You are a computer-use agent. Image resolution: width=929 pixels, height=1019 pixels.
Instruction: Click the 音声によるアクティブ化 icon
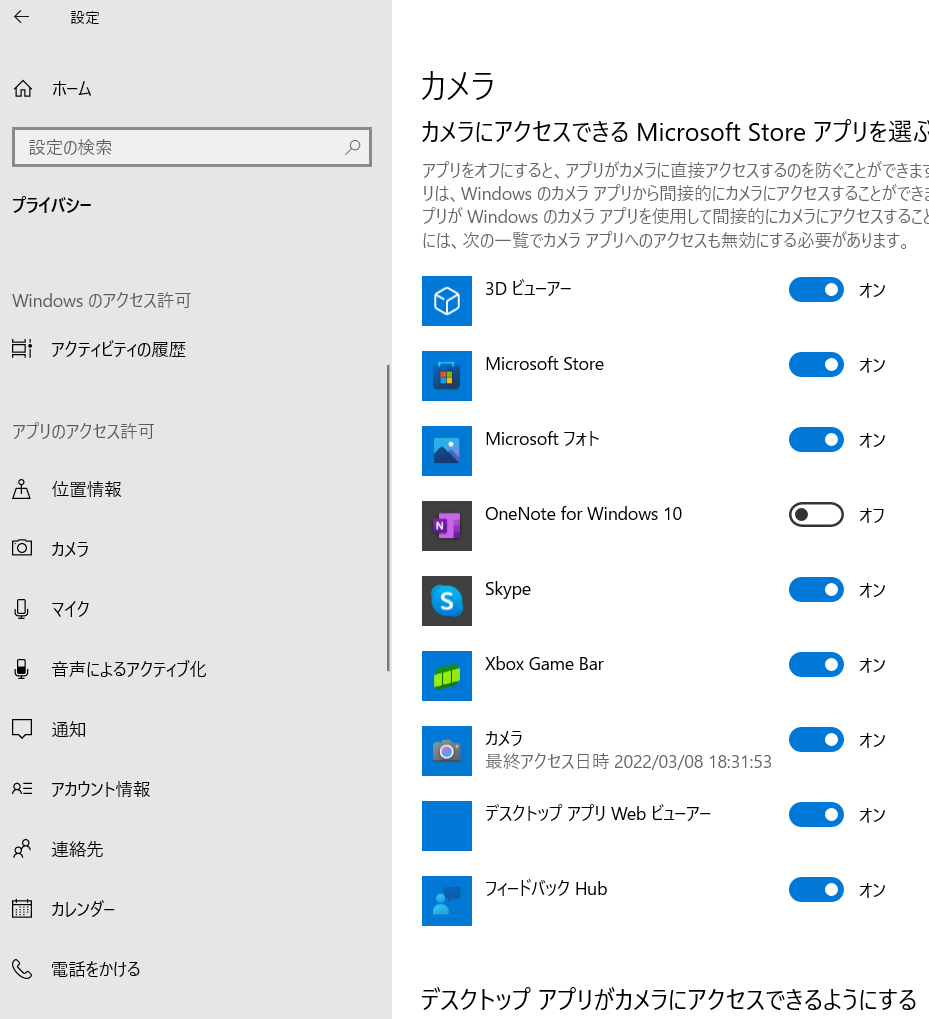point(21,669)
